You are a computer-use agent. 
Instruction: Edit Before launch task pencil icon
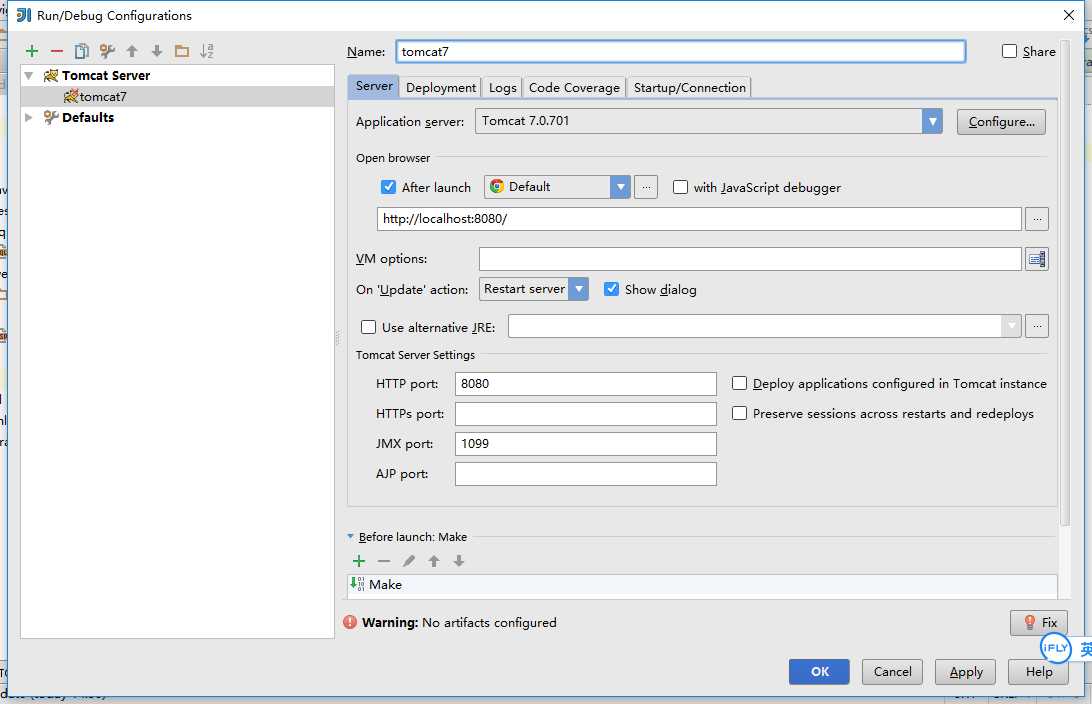coord(409,561)
